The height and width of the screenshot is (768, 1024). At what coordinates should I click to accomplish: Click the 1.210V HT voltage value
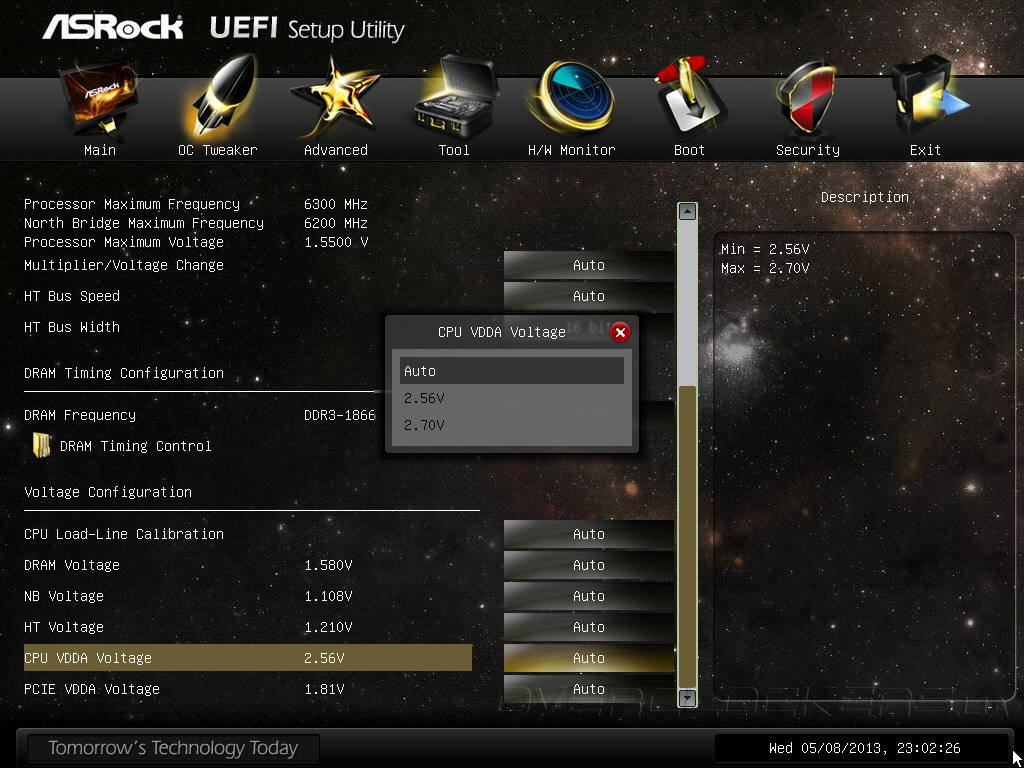328,627
